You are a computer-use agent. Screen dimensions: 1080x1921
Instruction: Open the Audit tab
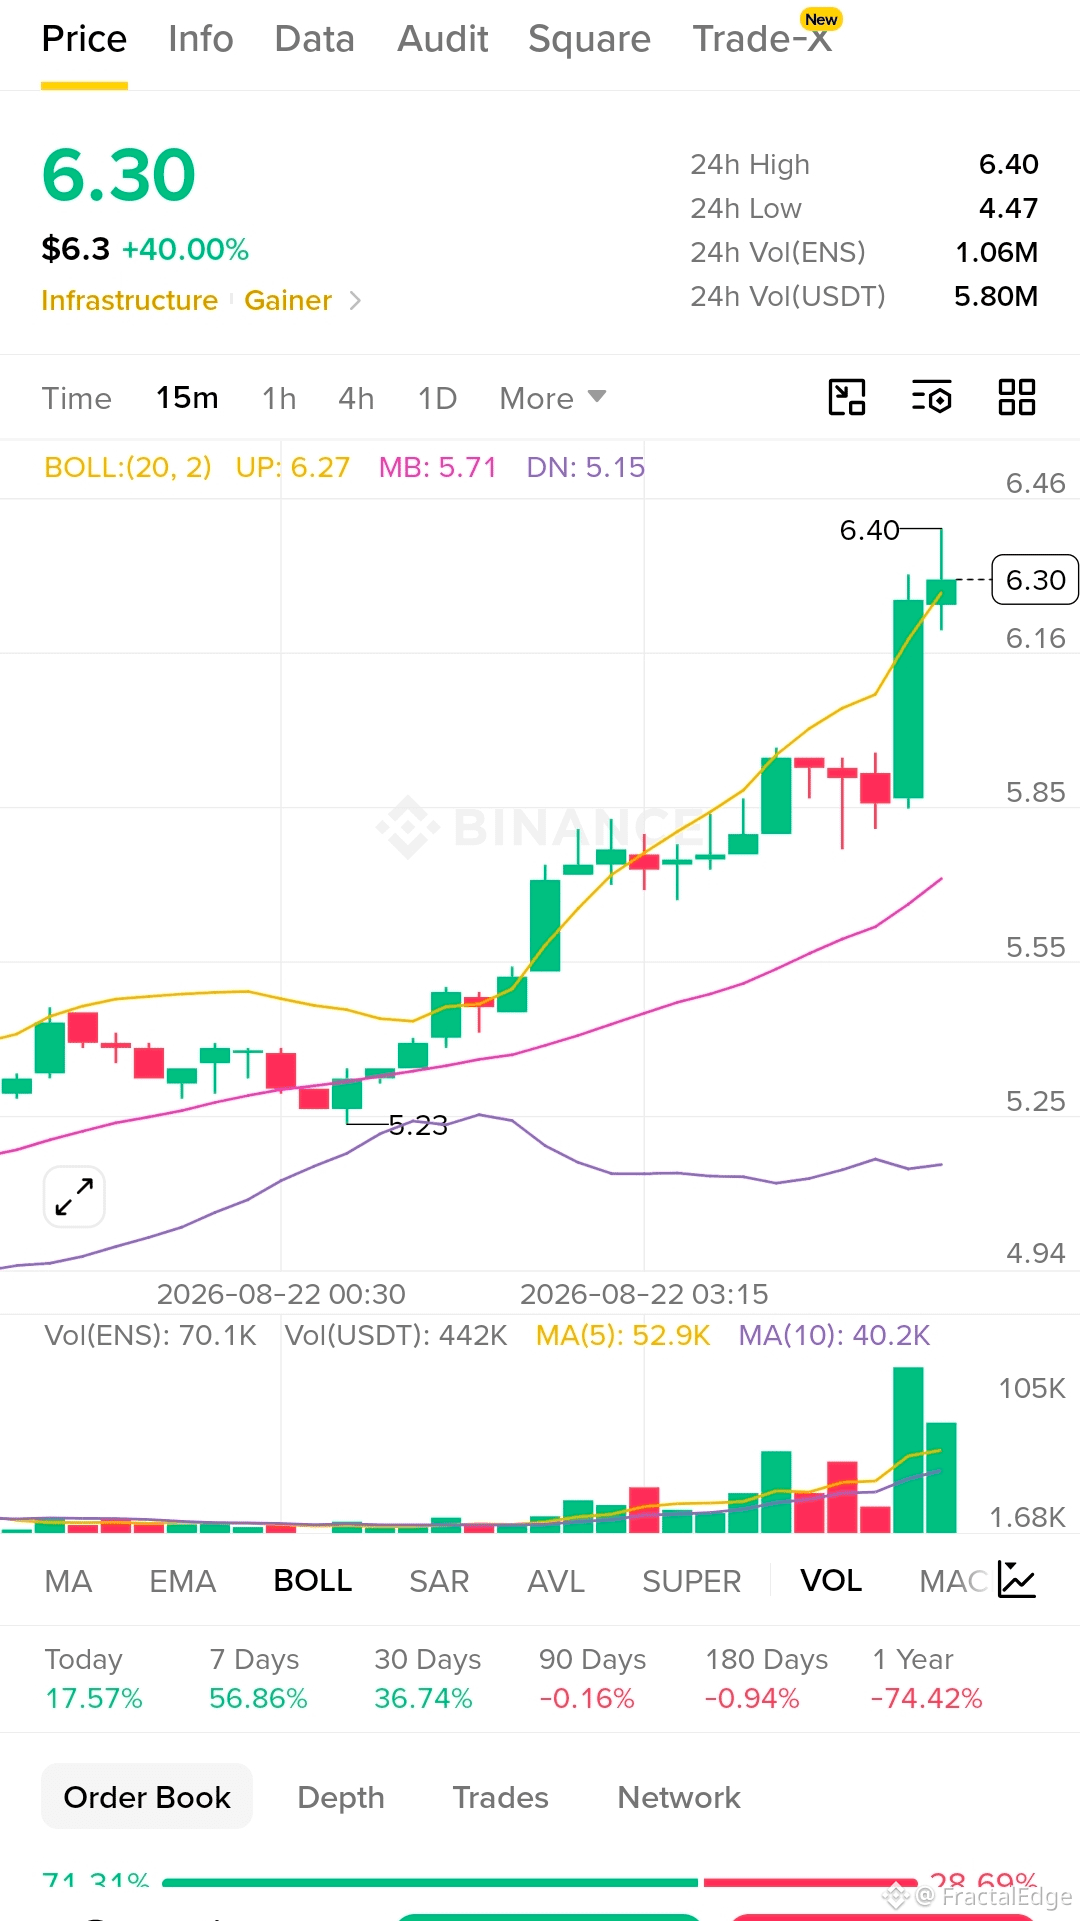coord(443,39)
